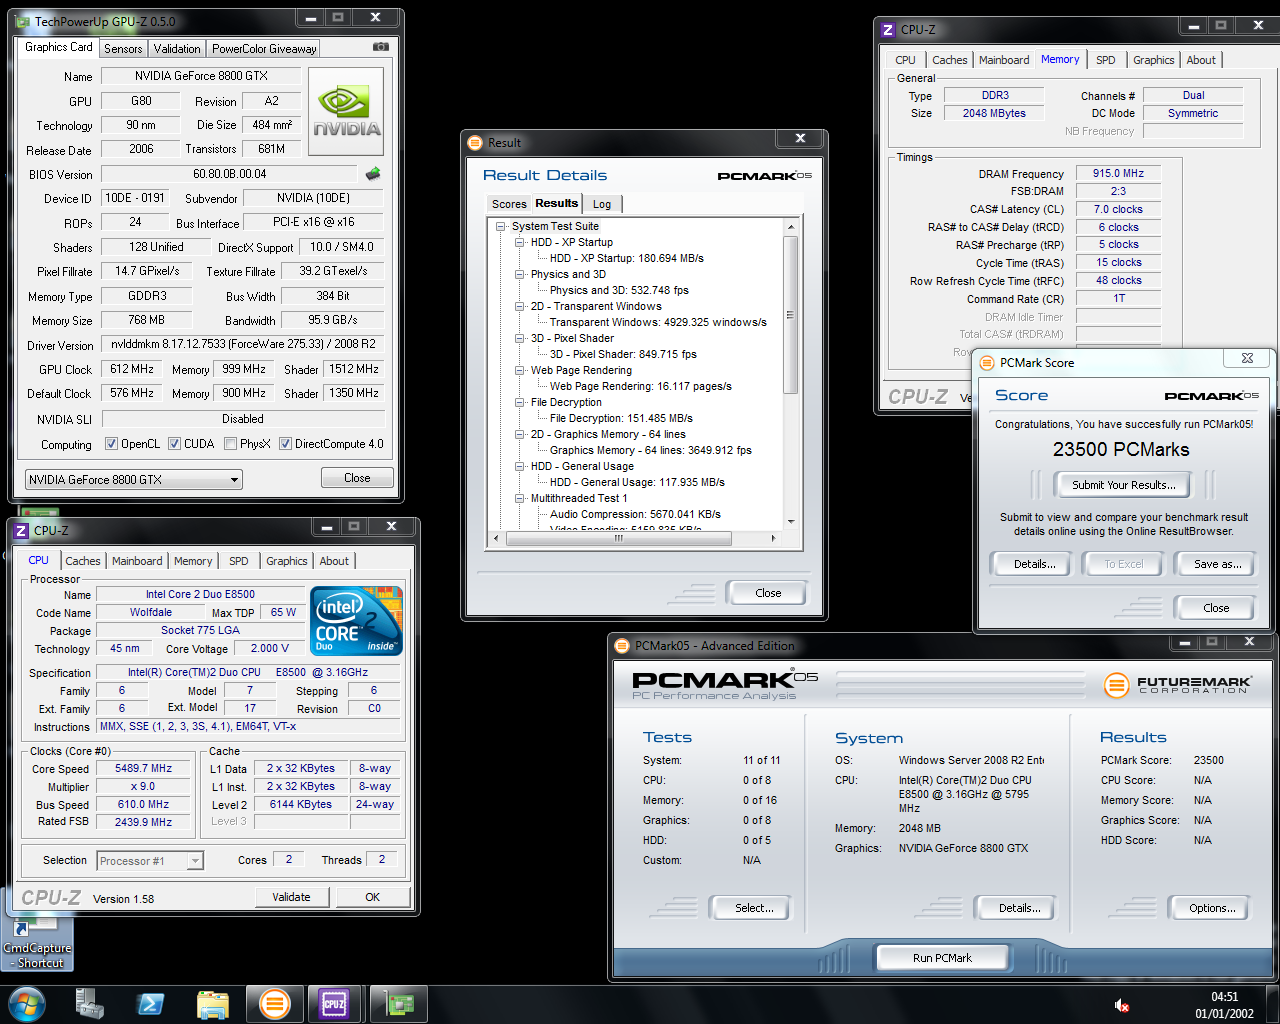The width and height of the screenshot is (1280, 1024).
Task: Open the PowerColor Giveaway tab
Action: click(264, 49)
